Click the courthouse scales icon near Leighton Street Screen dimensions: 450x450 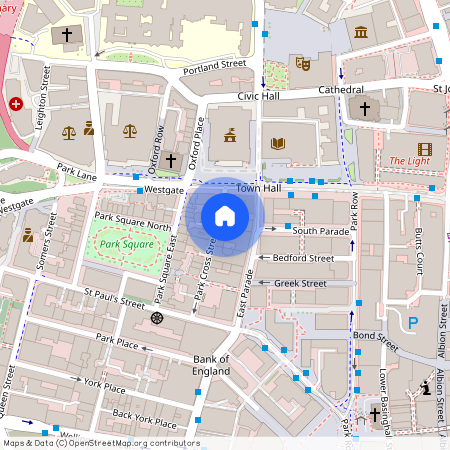69,133
